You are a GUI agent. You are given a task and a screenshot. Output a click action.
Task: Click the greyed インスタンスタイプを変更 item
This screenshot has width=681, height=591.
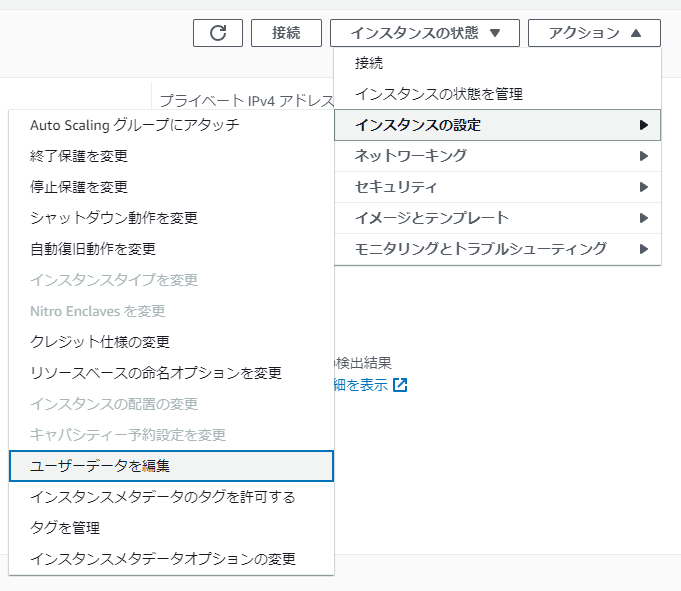171,280
